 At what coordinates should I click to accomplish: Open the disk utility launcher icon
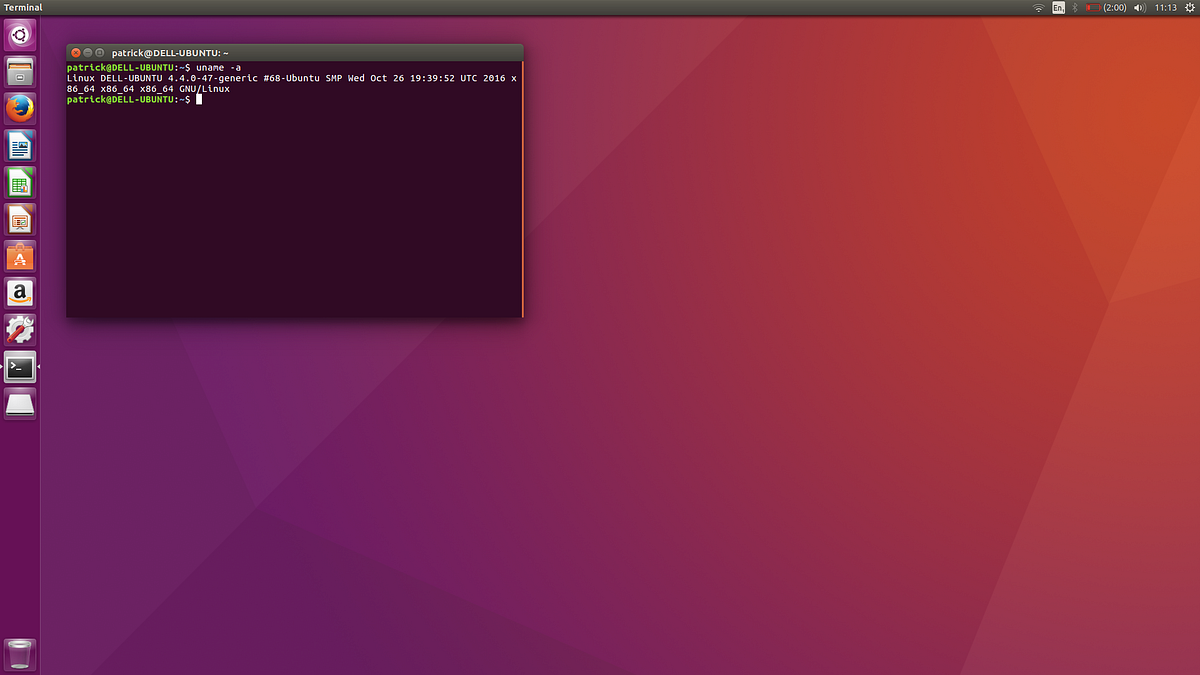[19, 404]
